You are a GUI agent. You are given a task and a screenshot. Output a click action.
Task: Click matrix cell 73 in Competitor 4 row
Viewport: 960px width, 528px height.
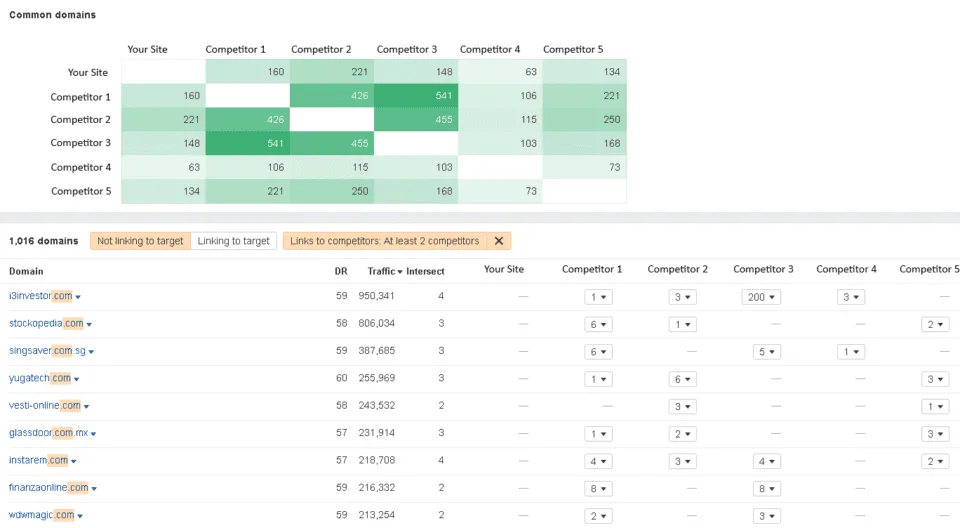pyautogui.click(x=585, y=167)
